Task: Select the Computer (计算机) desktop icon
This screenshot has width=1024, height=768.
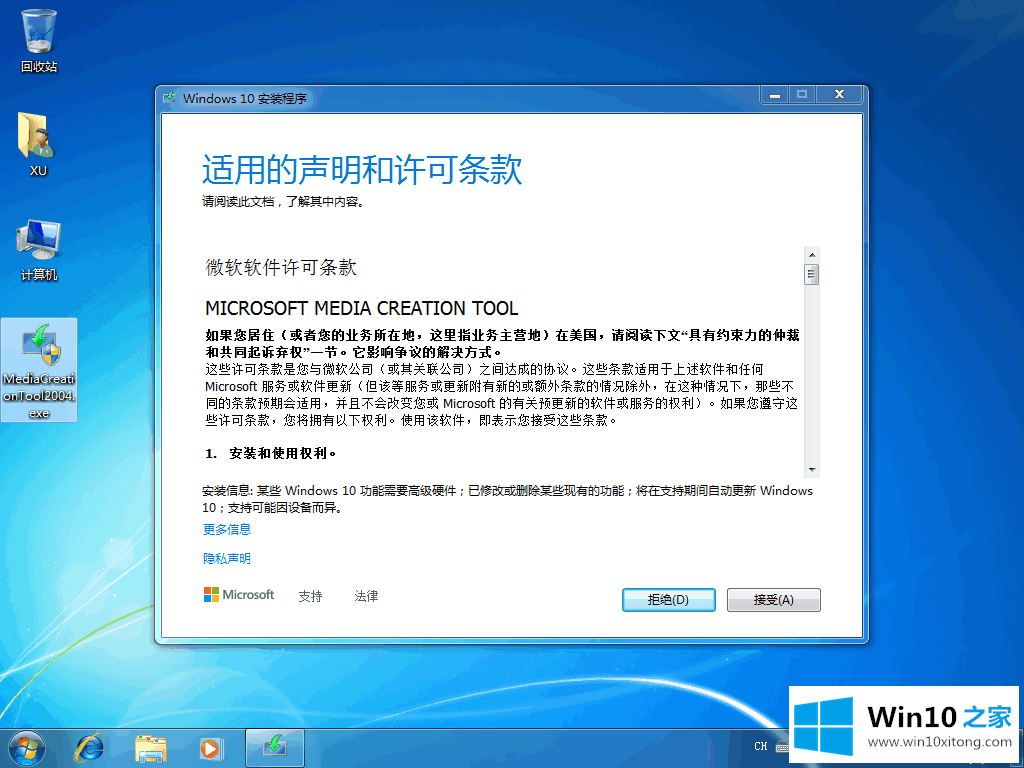Action: 39,250
